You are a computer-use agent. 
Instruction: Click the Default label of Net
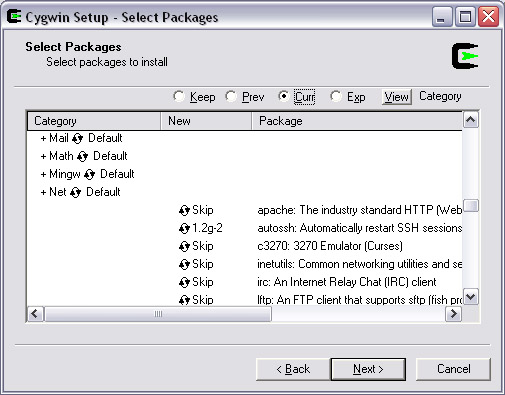[103, 192]
